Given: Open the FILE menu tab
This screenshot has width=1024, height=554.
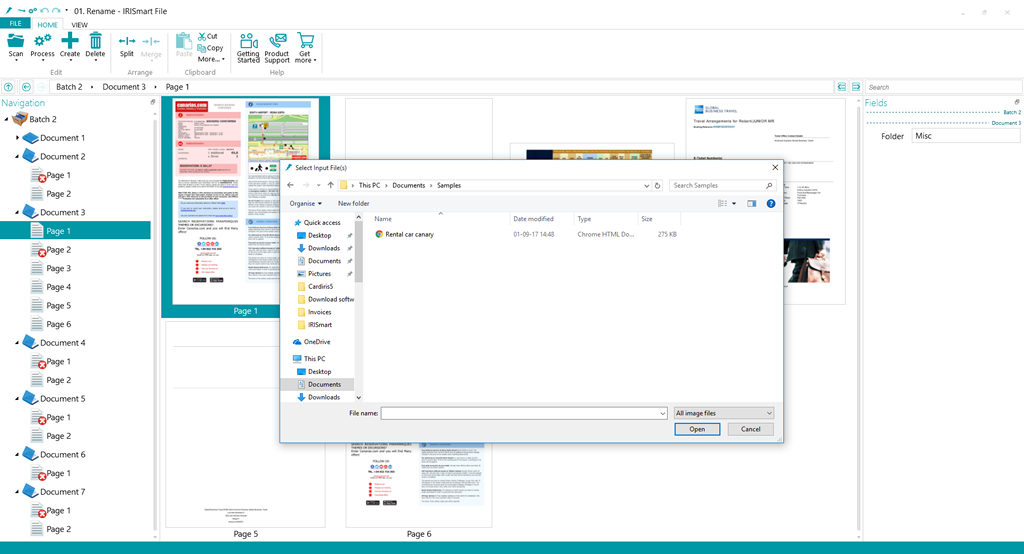Looking at the screenshot, I should (x=16, y=24).
